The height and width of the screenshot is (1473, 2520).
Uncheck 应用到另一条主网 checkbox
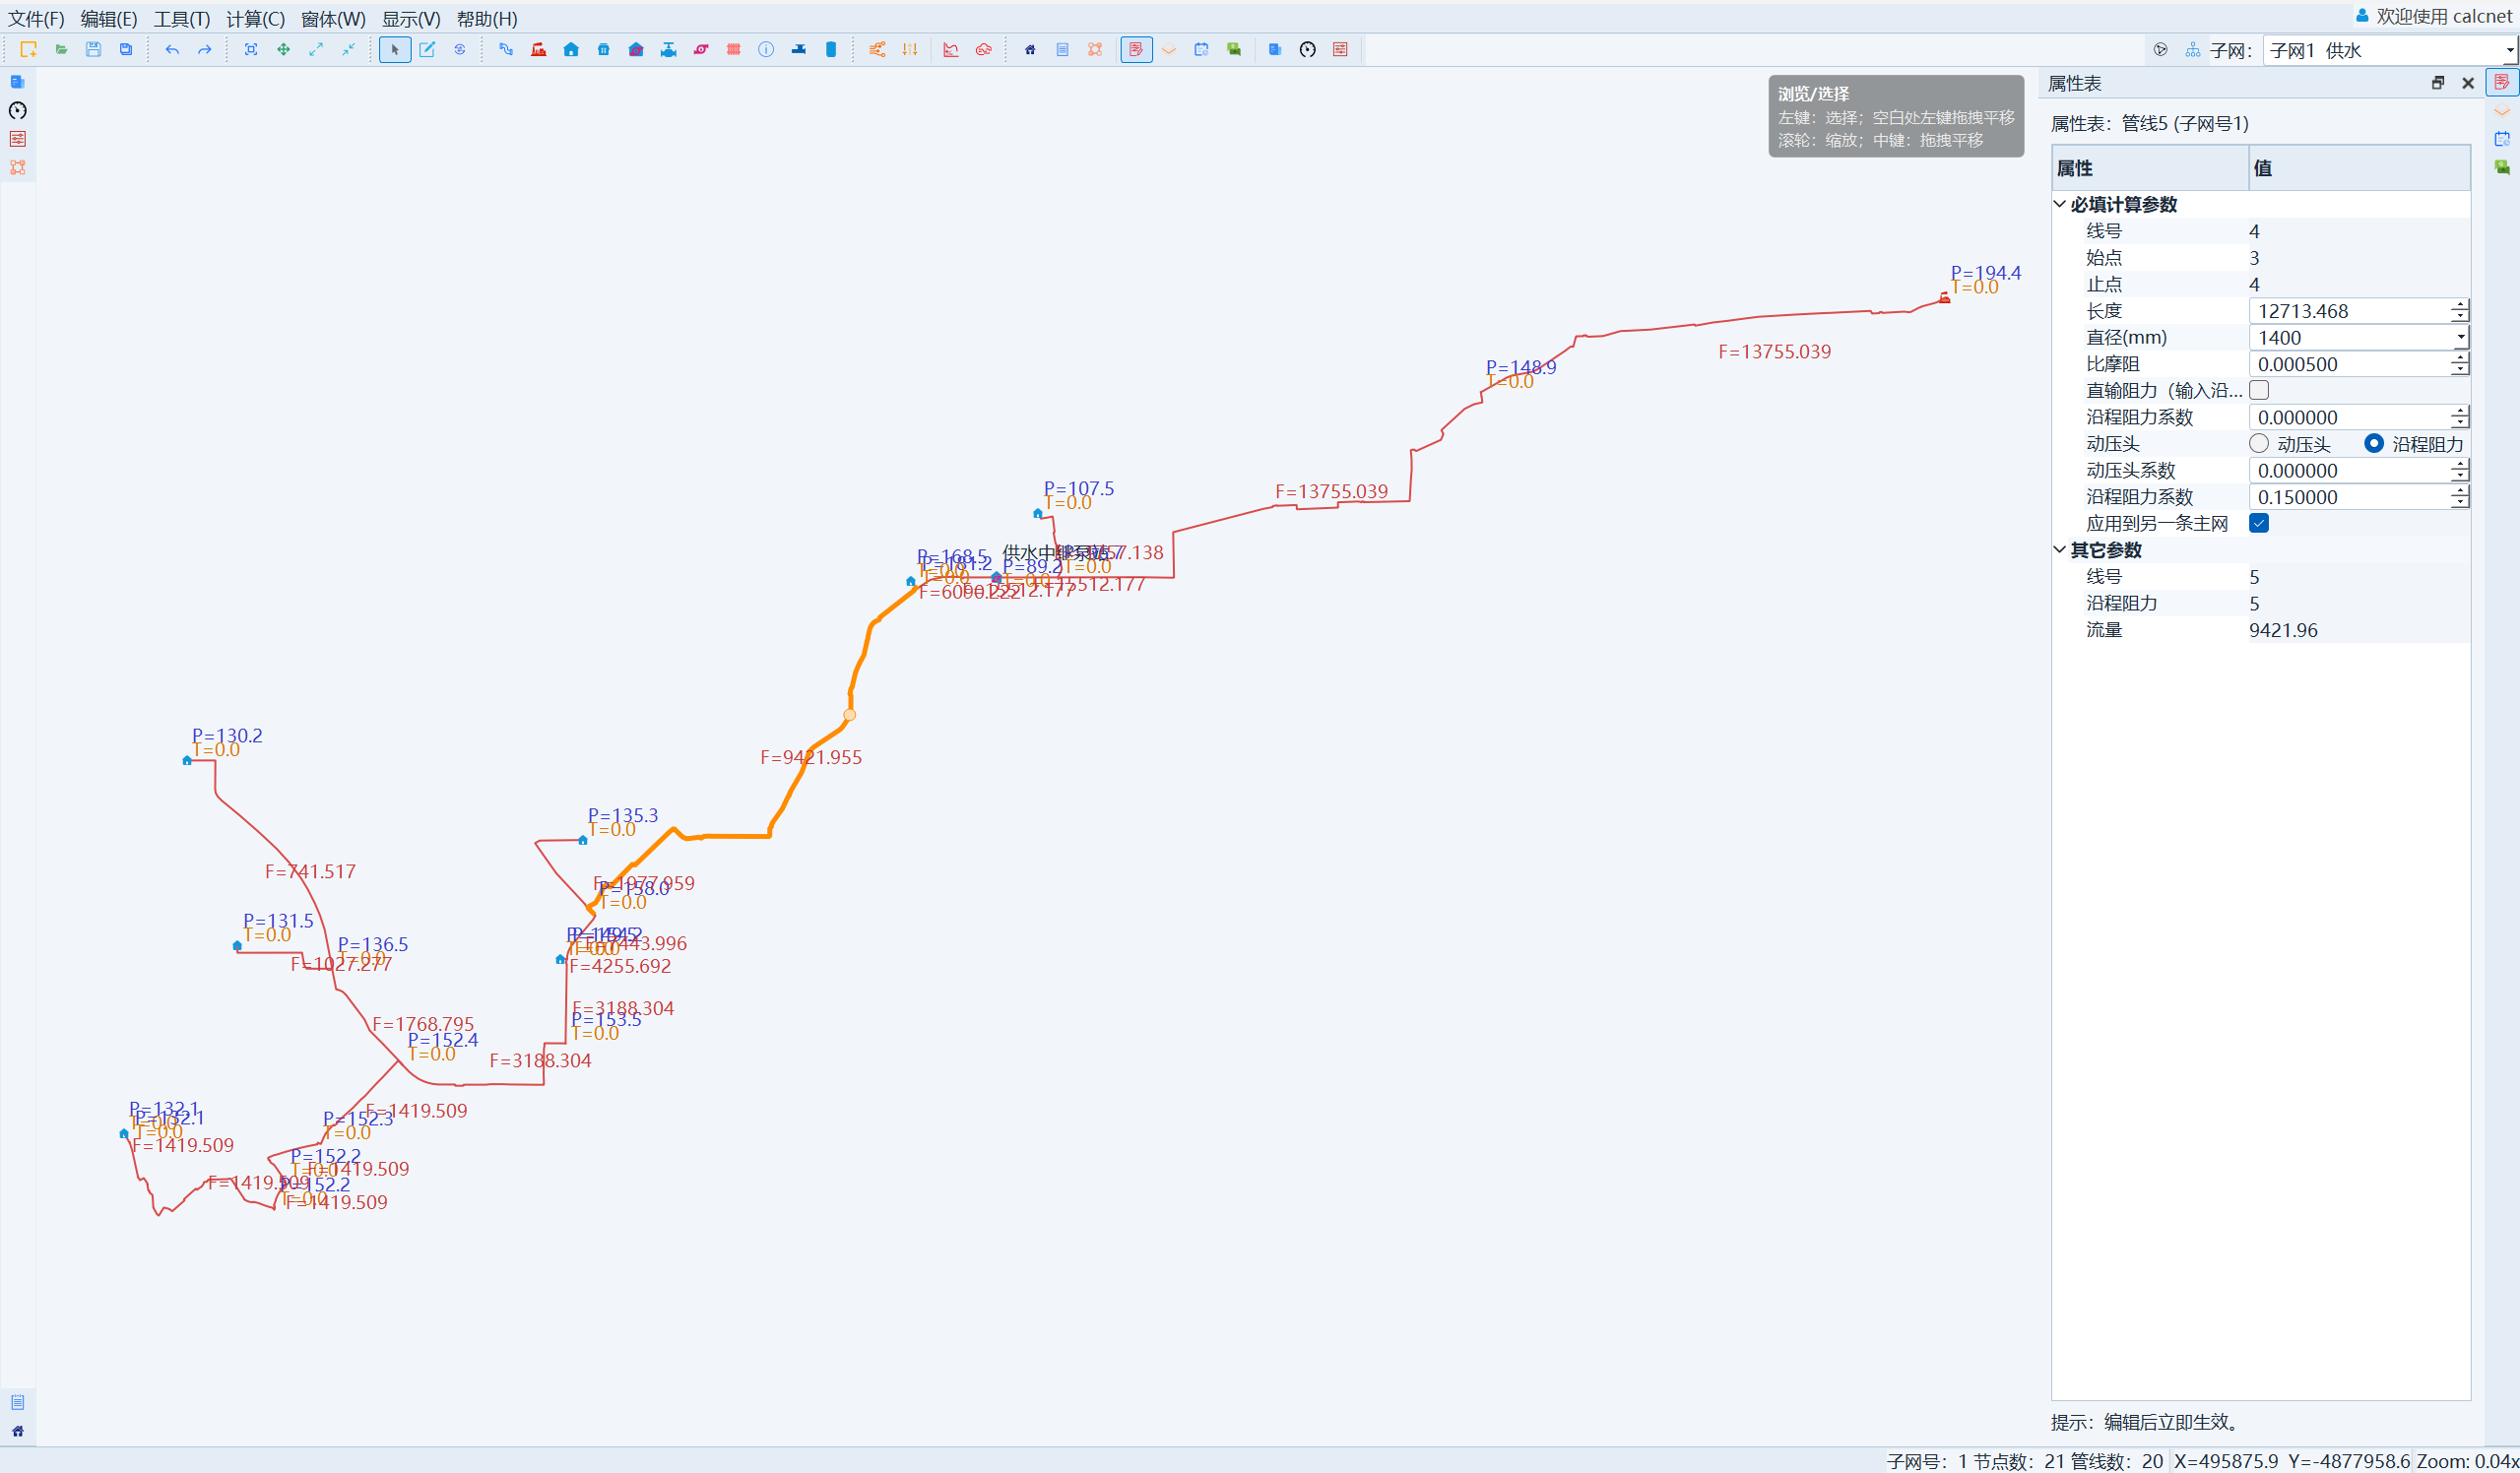[x=2259, y=523]
